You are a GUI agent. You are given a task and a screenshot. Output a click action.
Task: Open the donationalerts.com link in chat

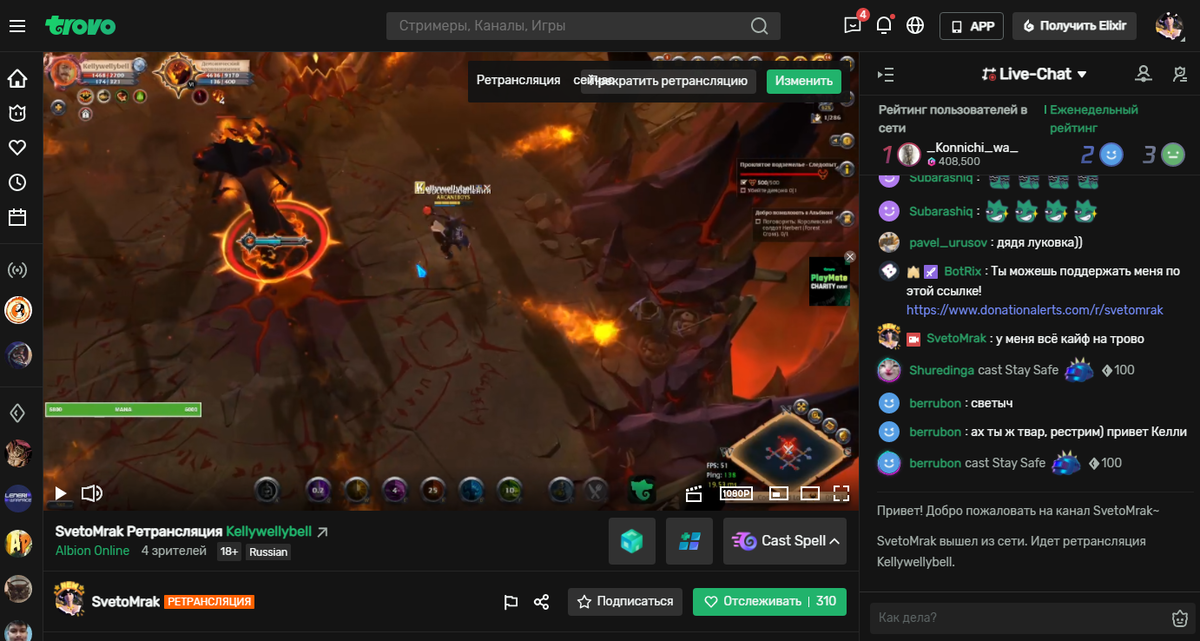tap(1035, 310)
